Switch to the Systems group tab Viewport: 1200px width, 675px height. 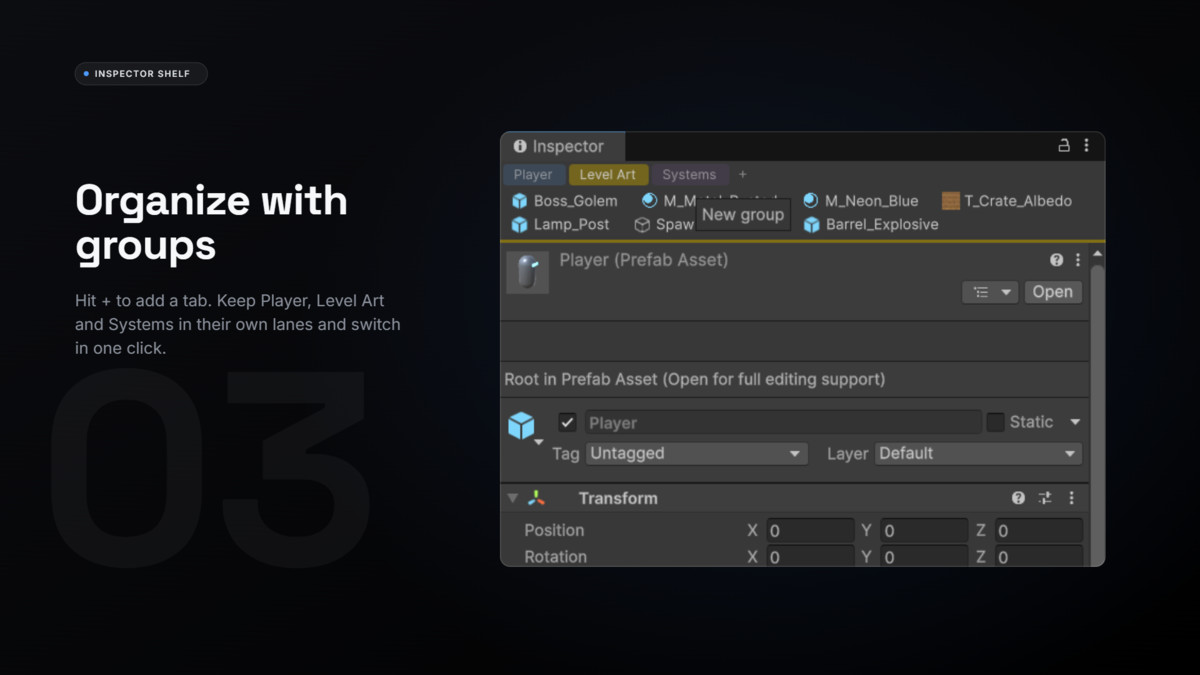pyautogui.click(x=689, y=175)
